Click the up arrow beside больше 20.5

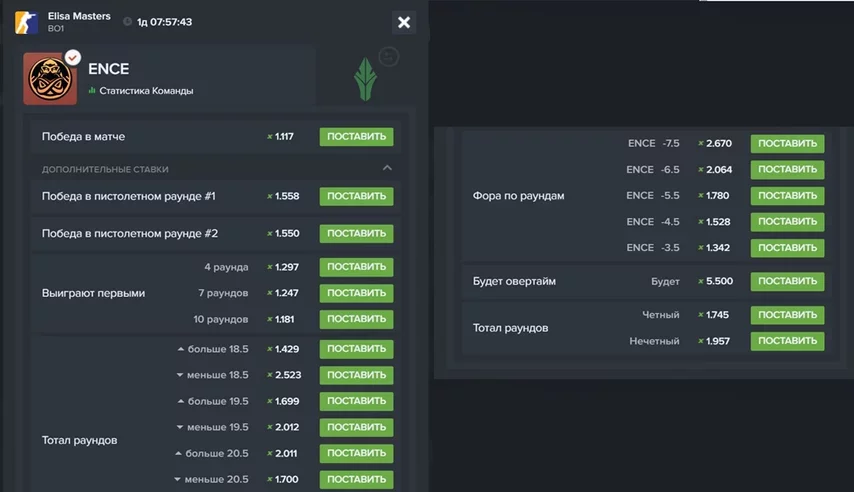(178, 453)
